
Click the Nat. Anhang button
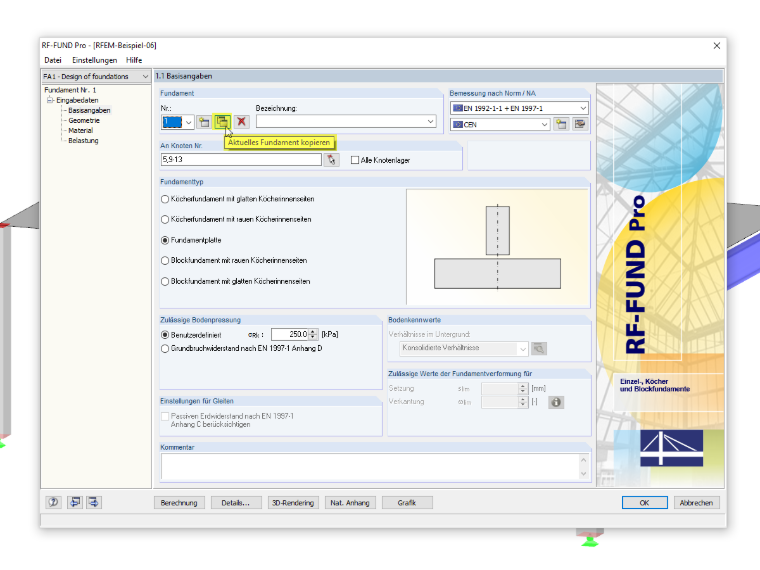pyautogui.click(x=350, y=503)
